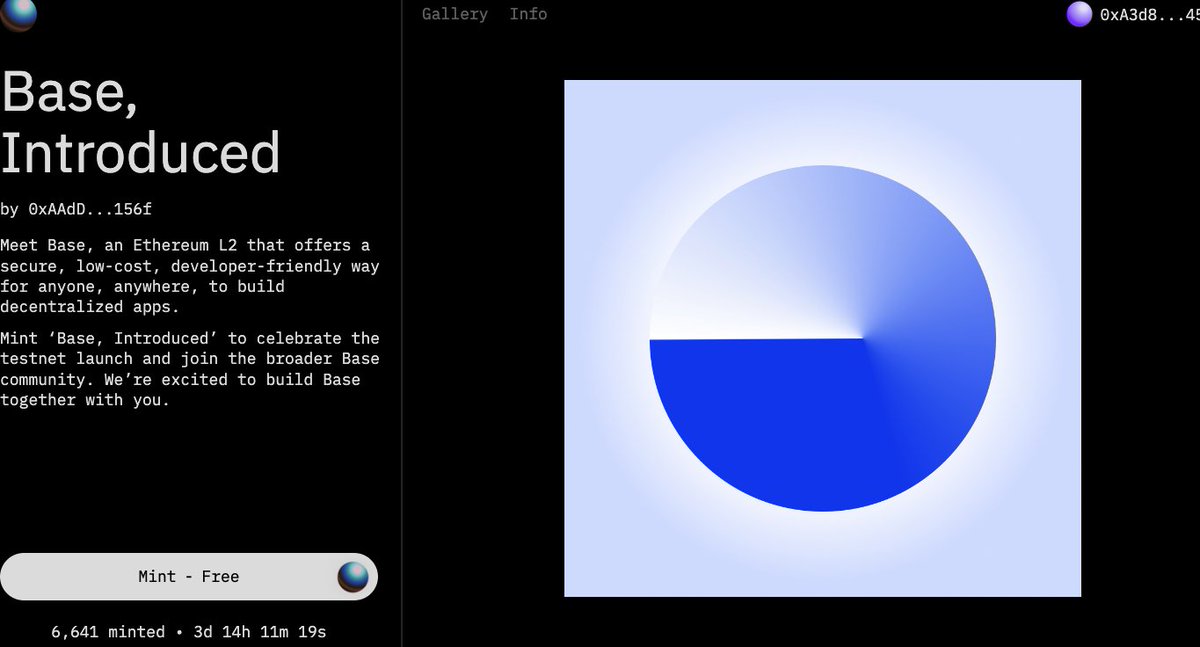The height and width of the screenshot is (647, 1200).
Task: Click the orb icon inside Mint button
Action: coord(353,576)
